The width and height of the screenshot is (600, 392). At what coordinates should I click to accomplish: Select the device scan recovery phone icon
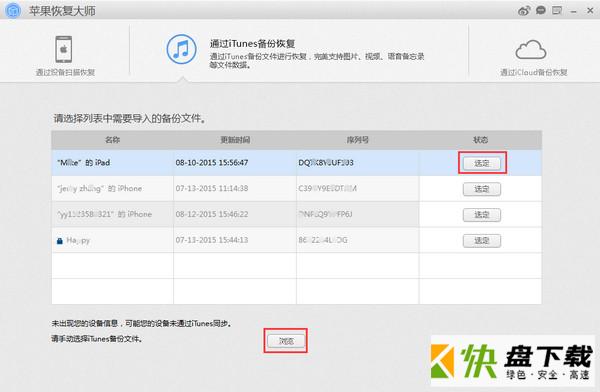click(64, 49)
